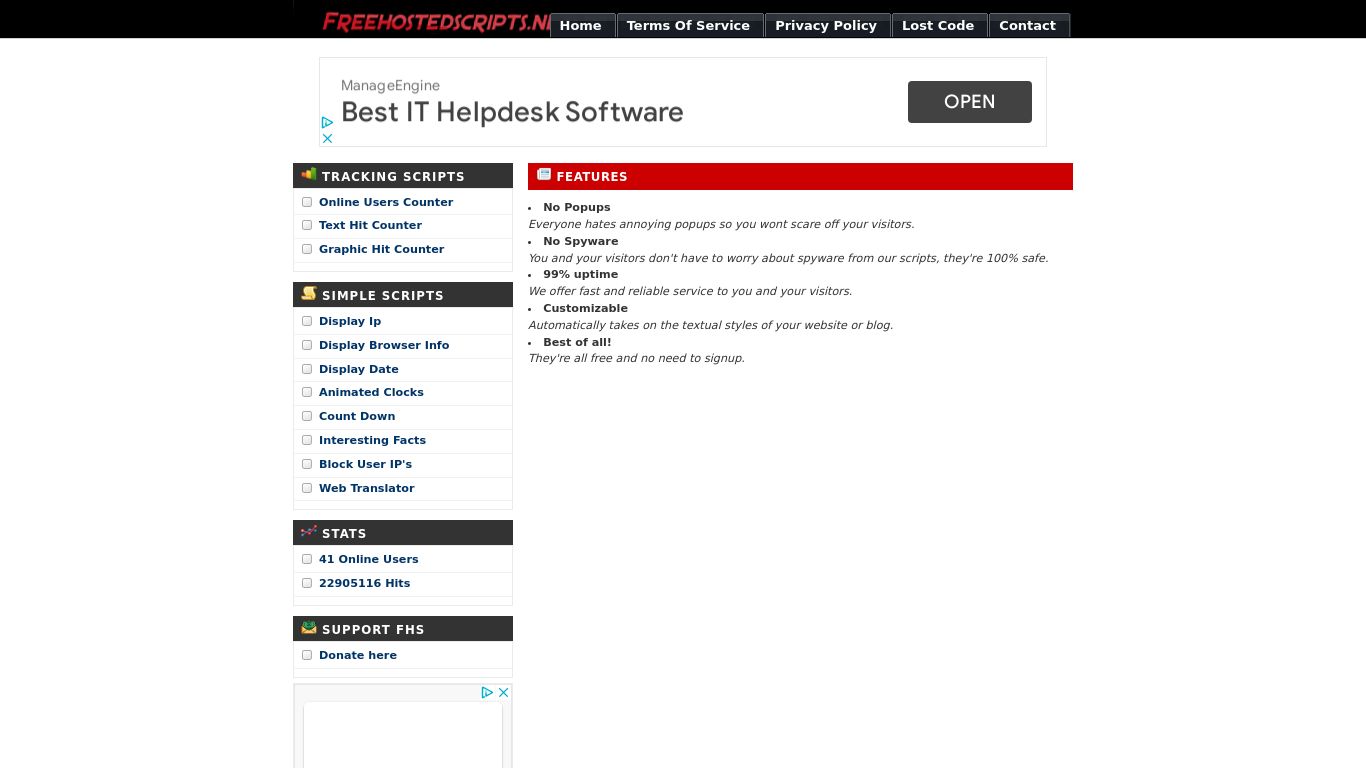Check the box next to Animated Clocks
Viewport: 1366px width, 768px height.
[x=307, y=392]
